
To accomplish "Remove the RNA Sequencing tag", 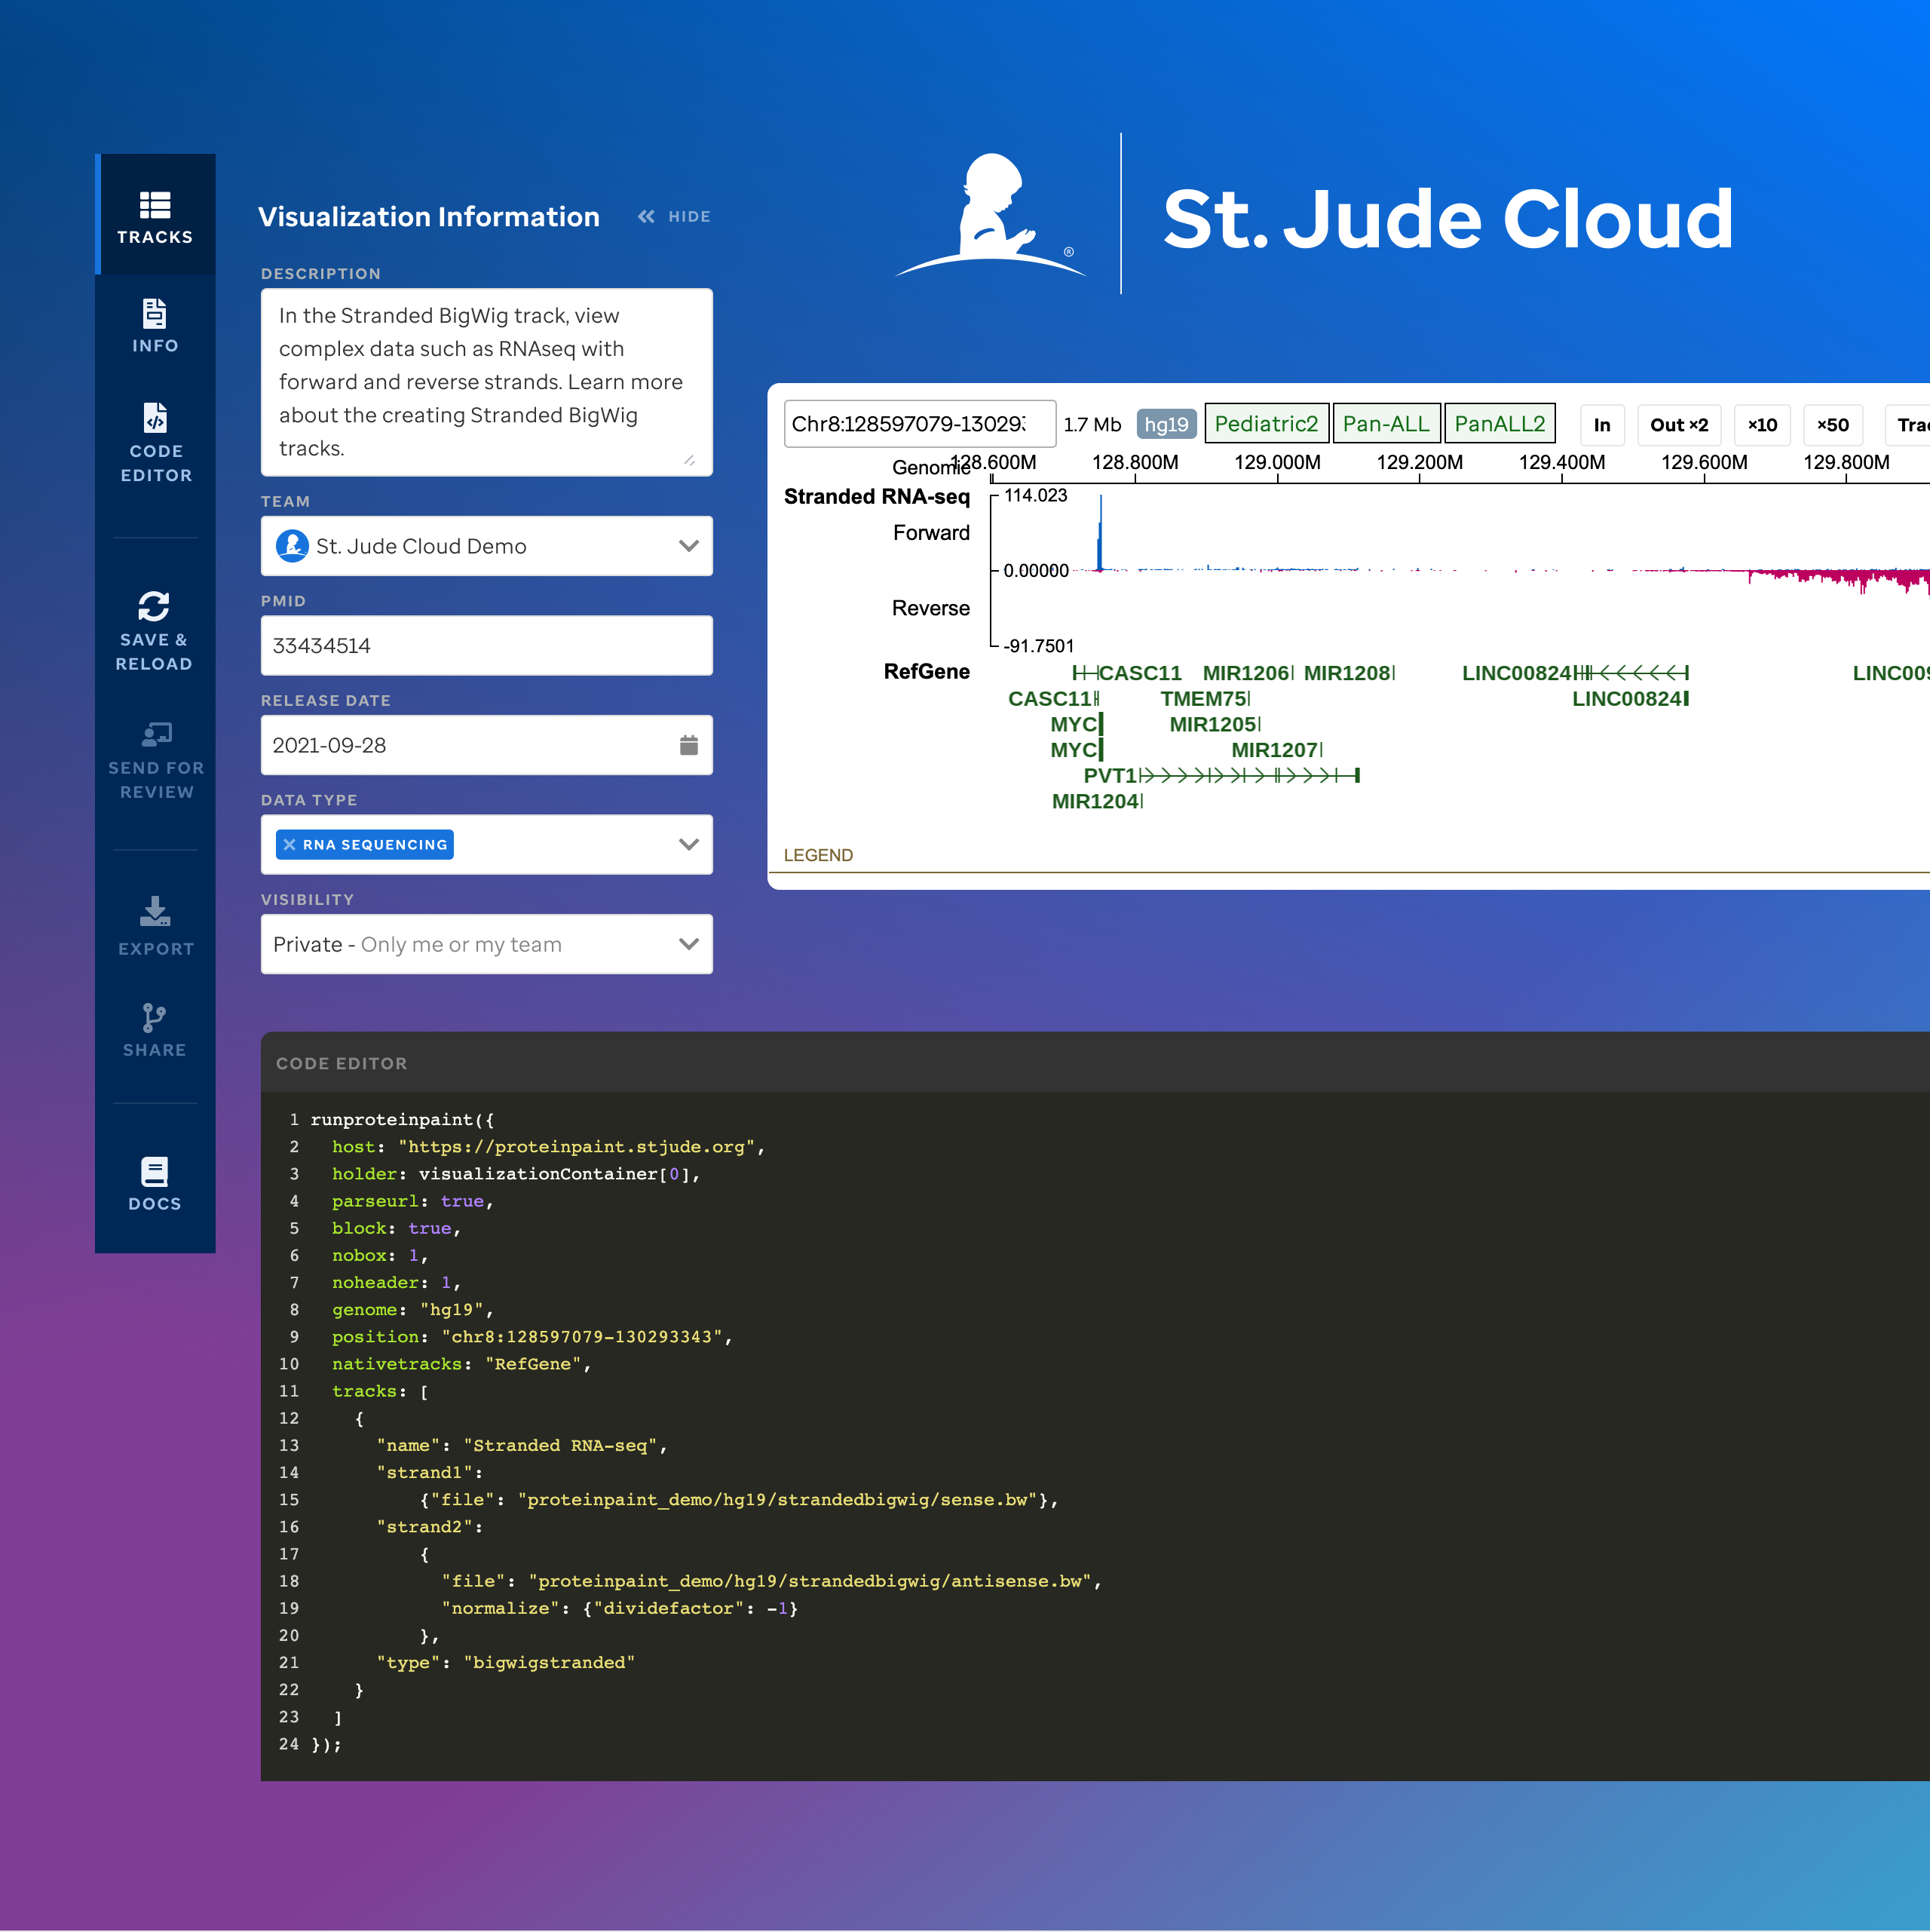I will (x=290, y=845).
